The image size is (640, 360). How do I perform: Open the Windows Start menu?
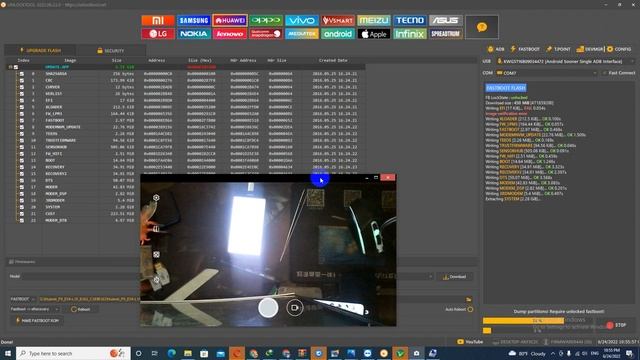click(7, 353)
